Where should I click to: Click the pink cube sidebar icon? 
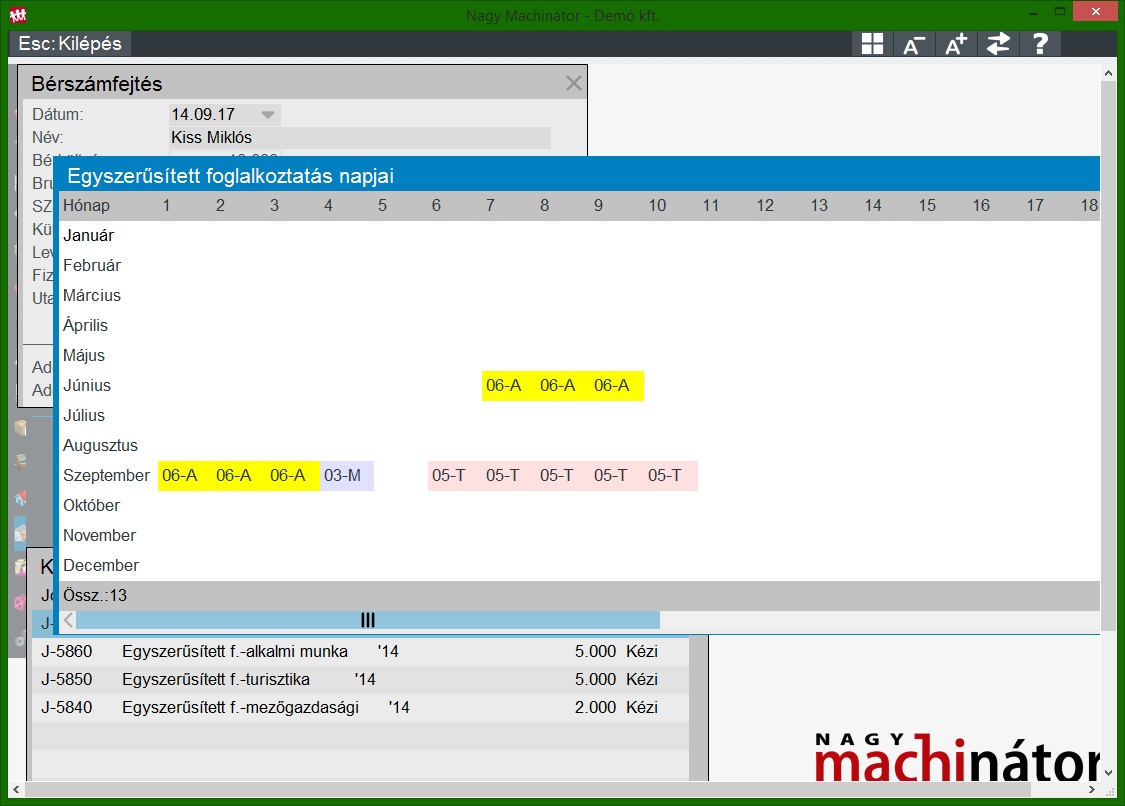click(x=21, y=603)
